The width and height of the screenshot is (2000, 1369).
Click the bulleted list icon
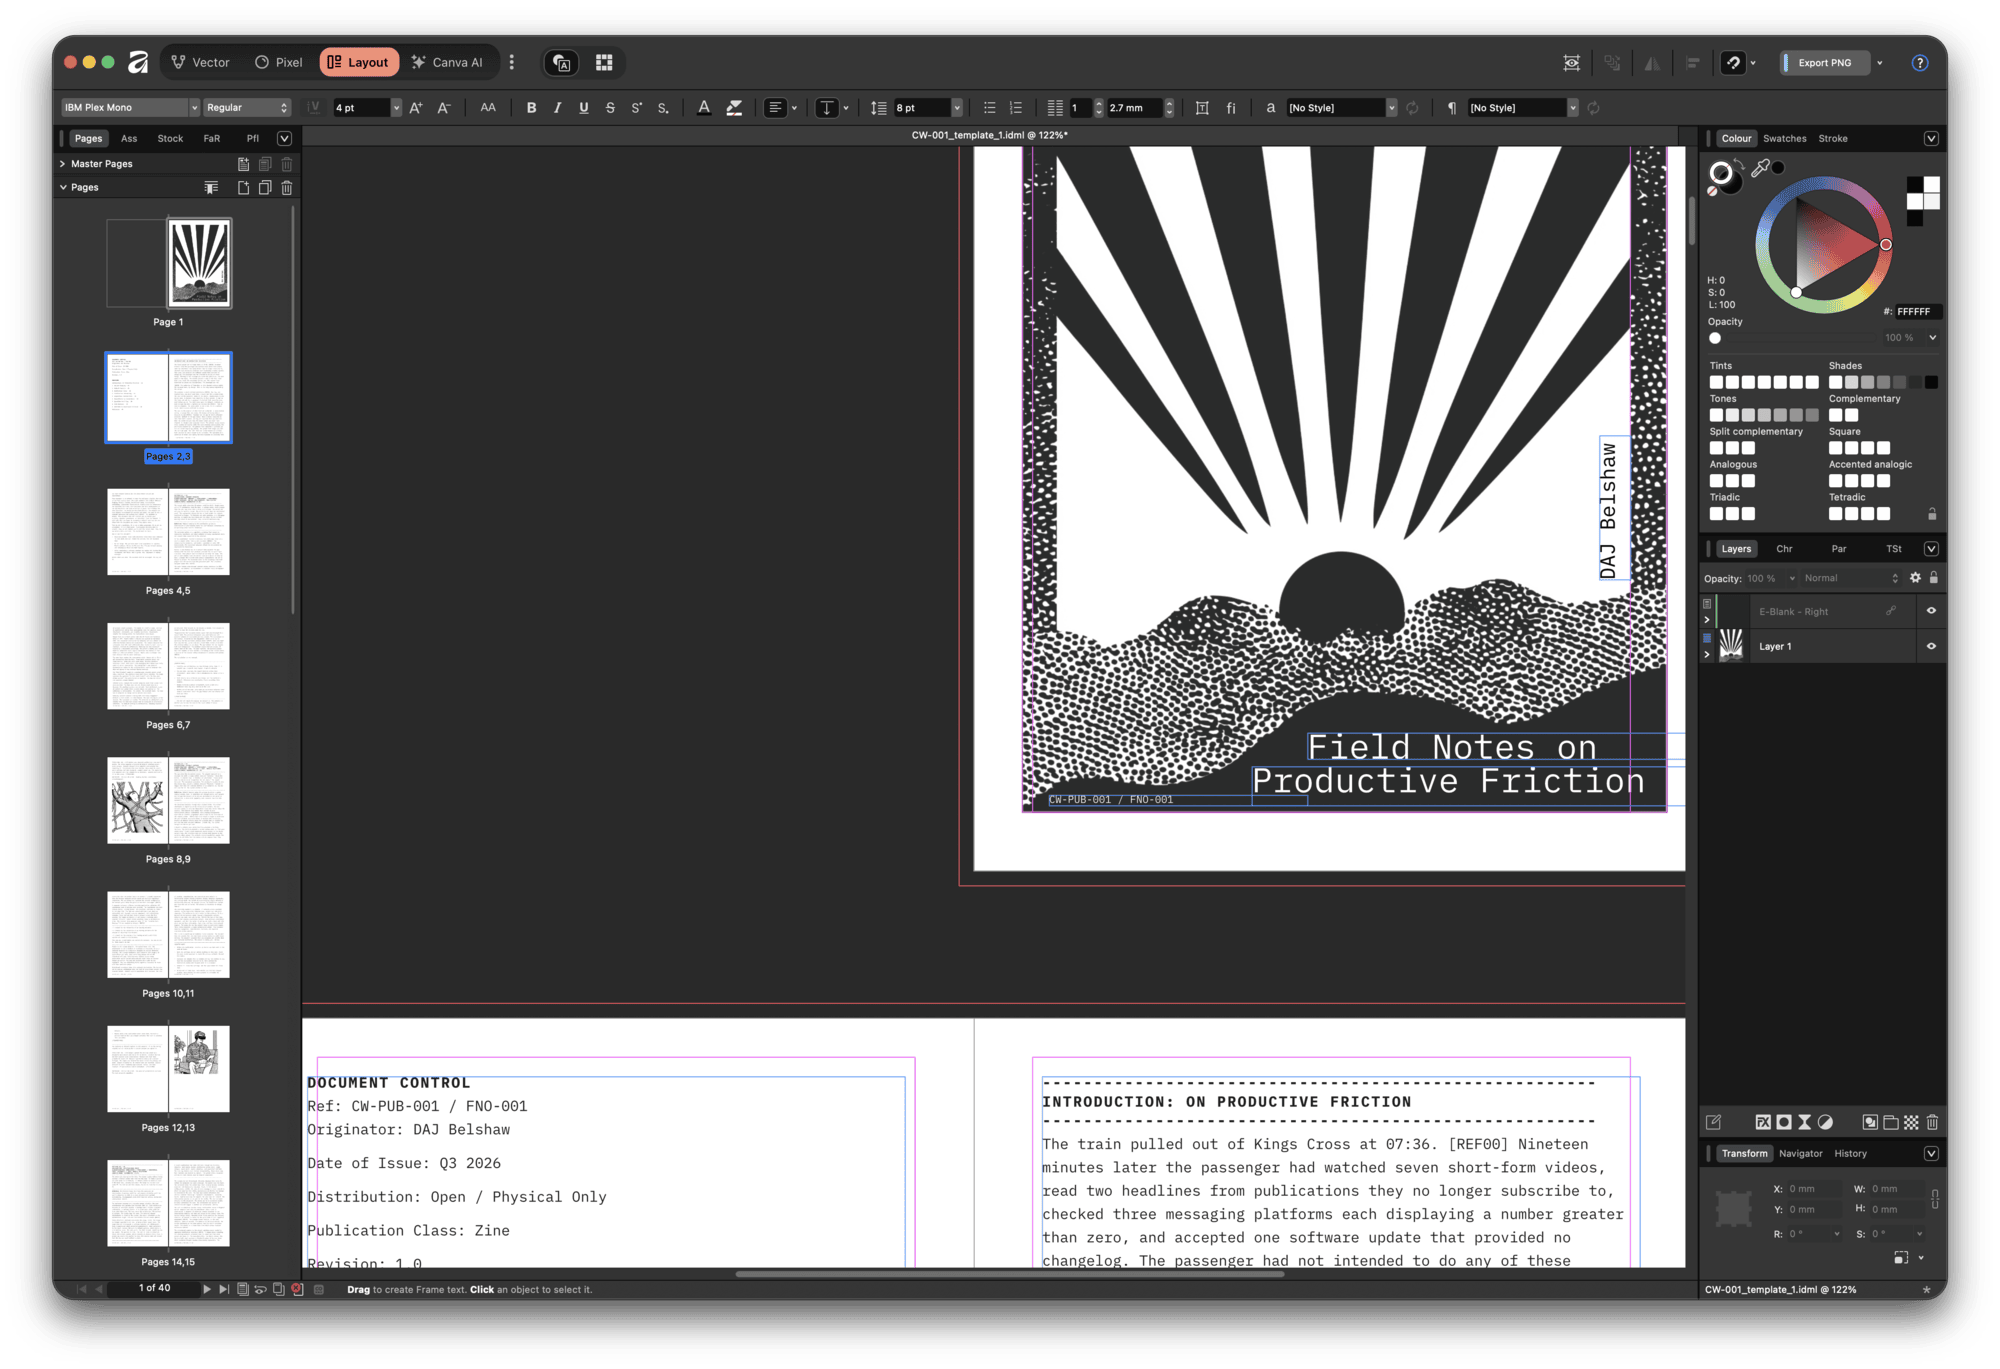point(989,108)
